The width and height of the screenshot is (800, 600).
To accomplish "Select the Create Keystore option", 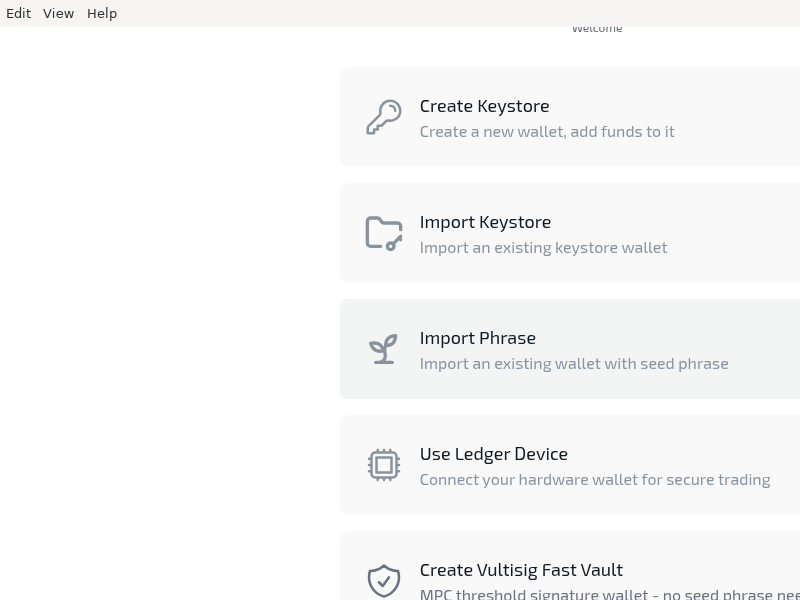I will [x=570, y=117].
